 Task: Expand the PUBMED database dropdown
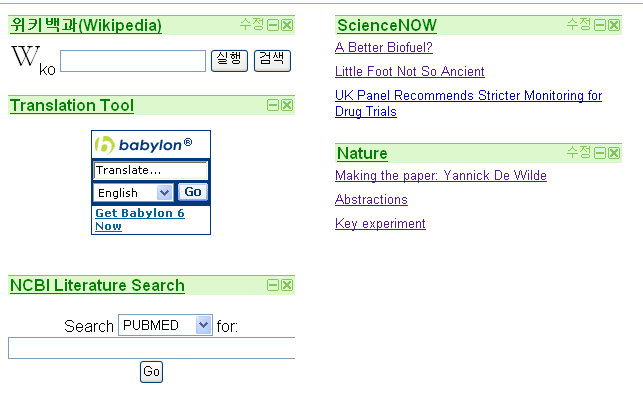coord(165,325)
